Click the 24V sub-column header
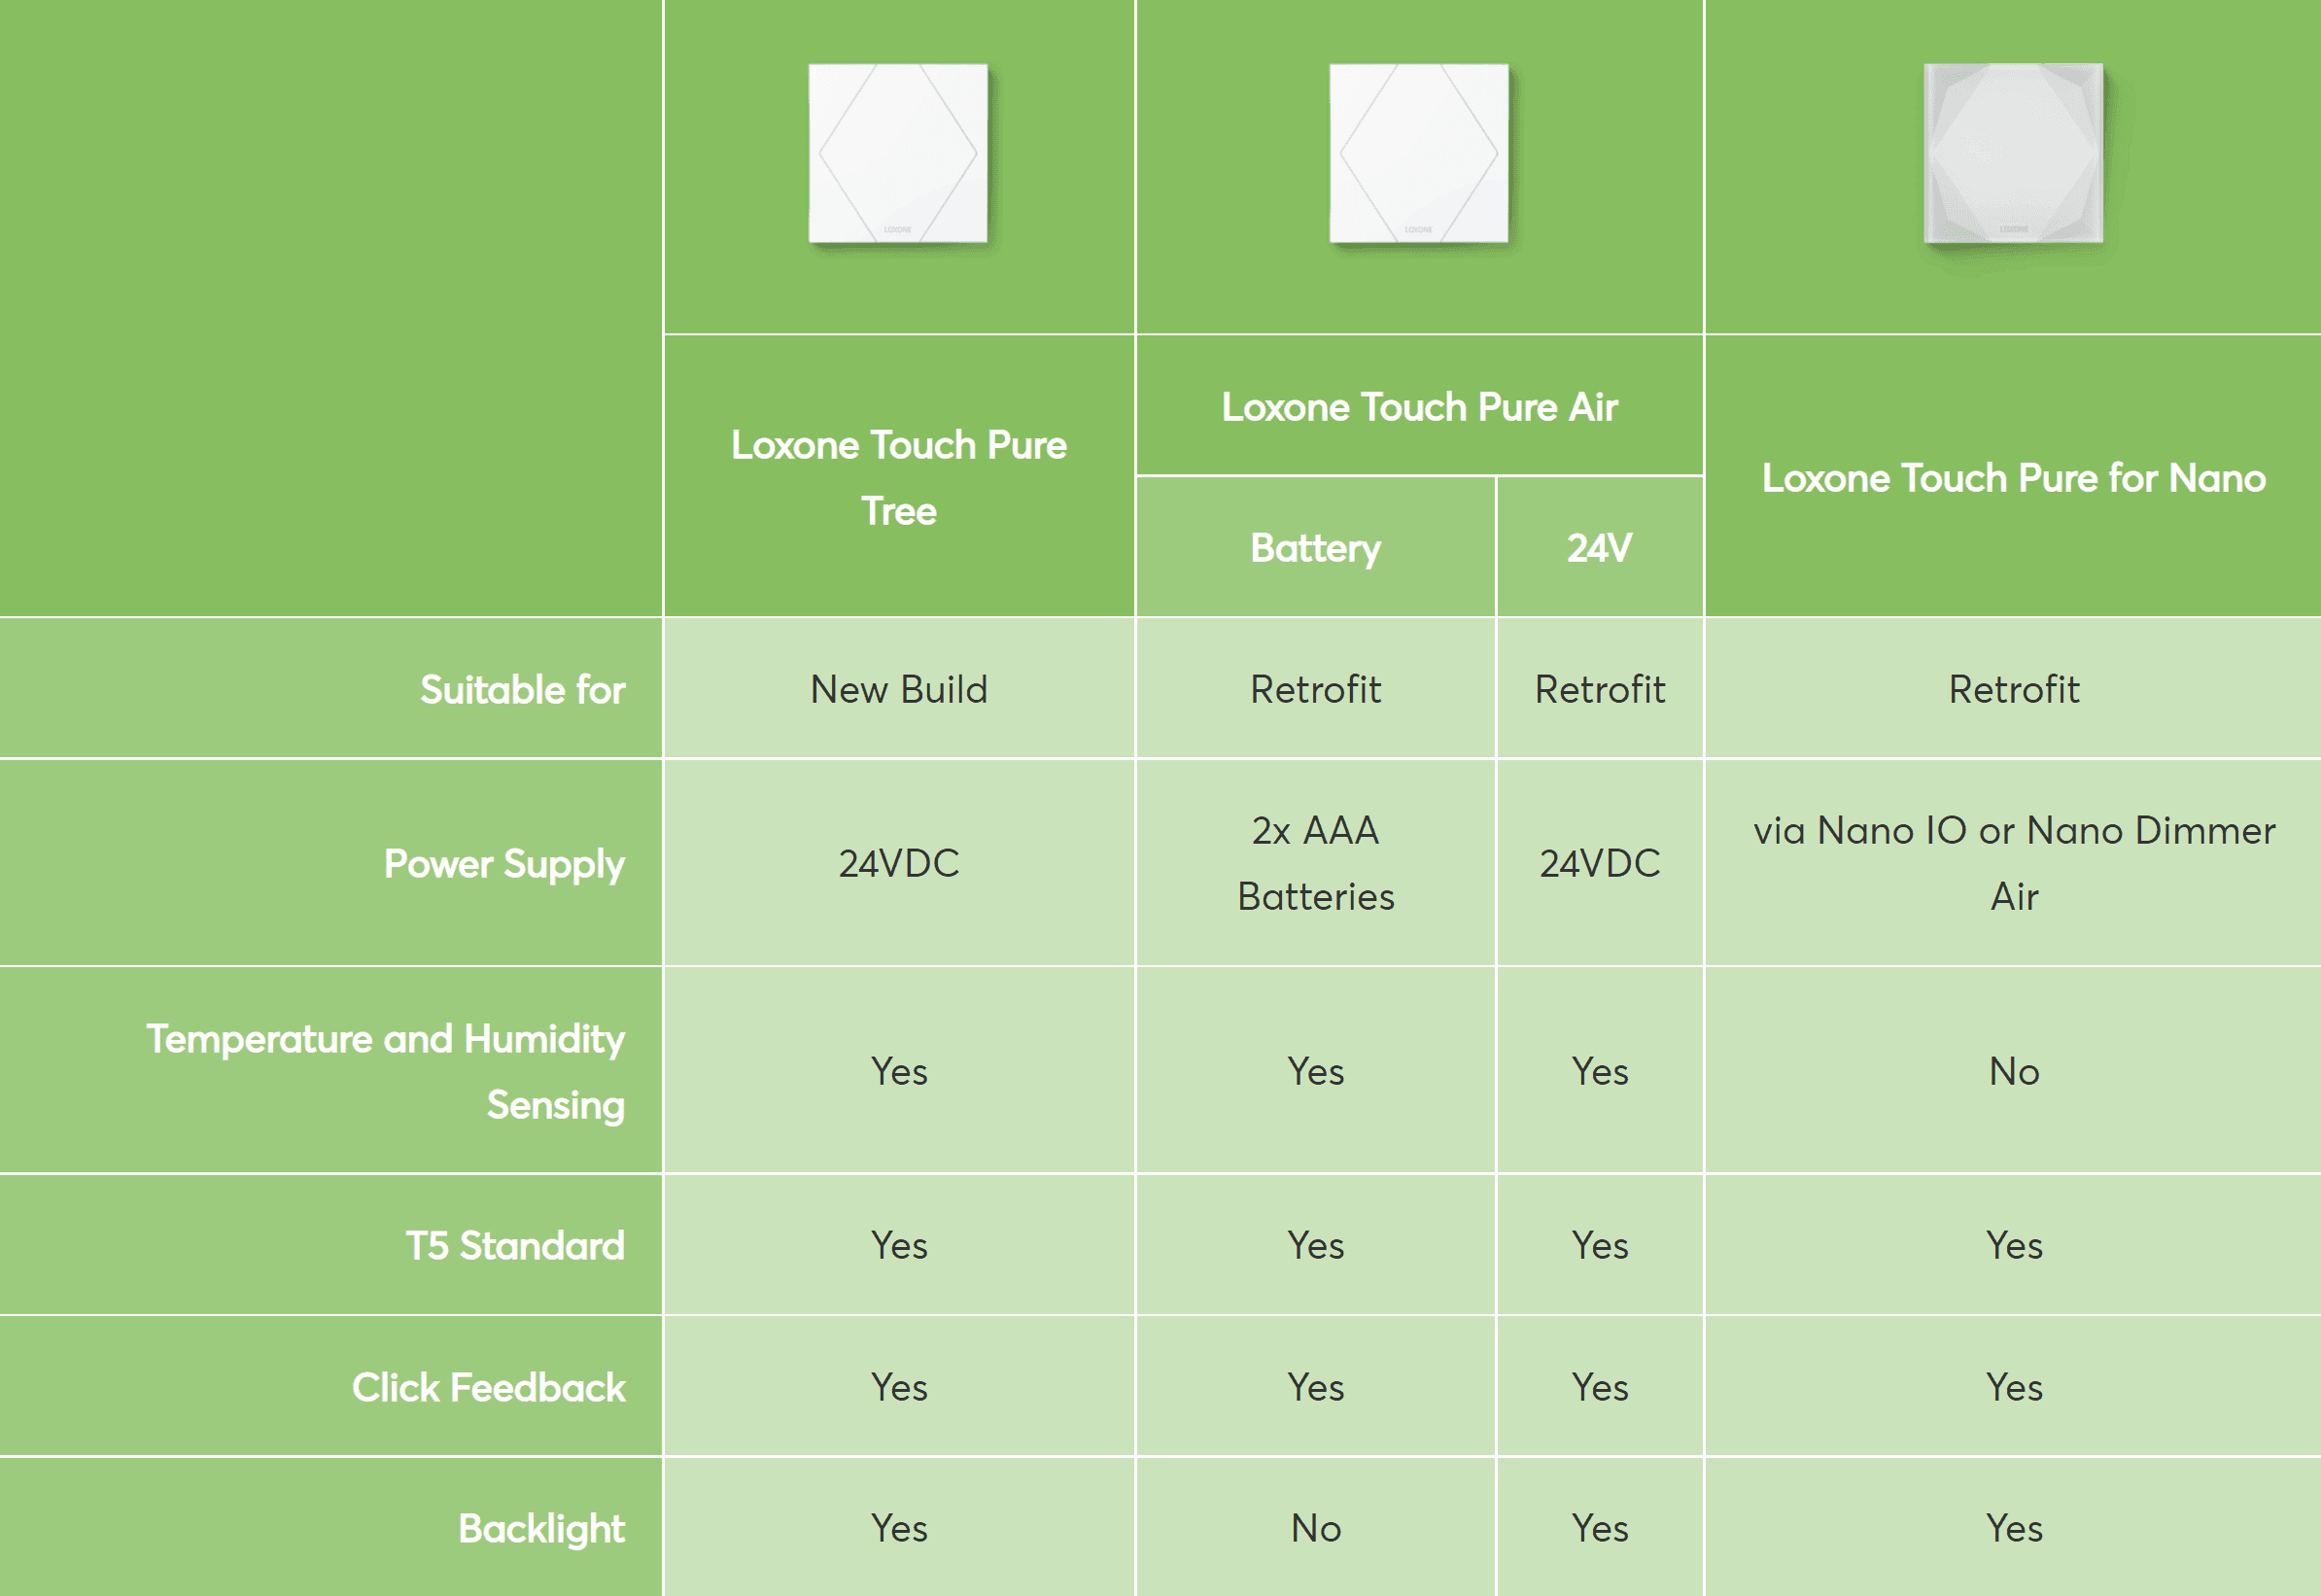 (x=1599, y=548)
